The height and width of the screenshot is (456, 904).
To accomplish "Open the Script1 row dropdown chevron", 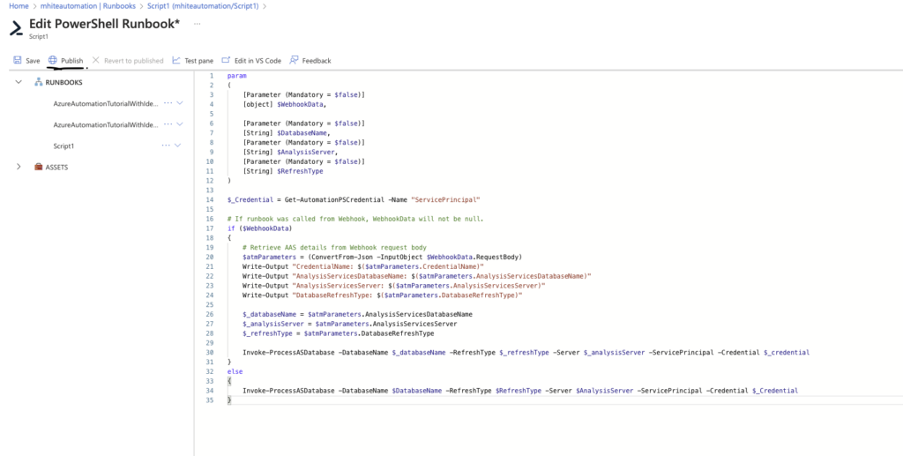I will click(179, 146).
